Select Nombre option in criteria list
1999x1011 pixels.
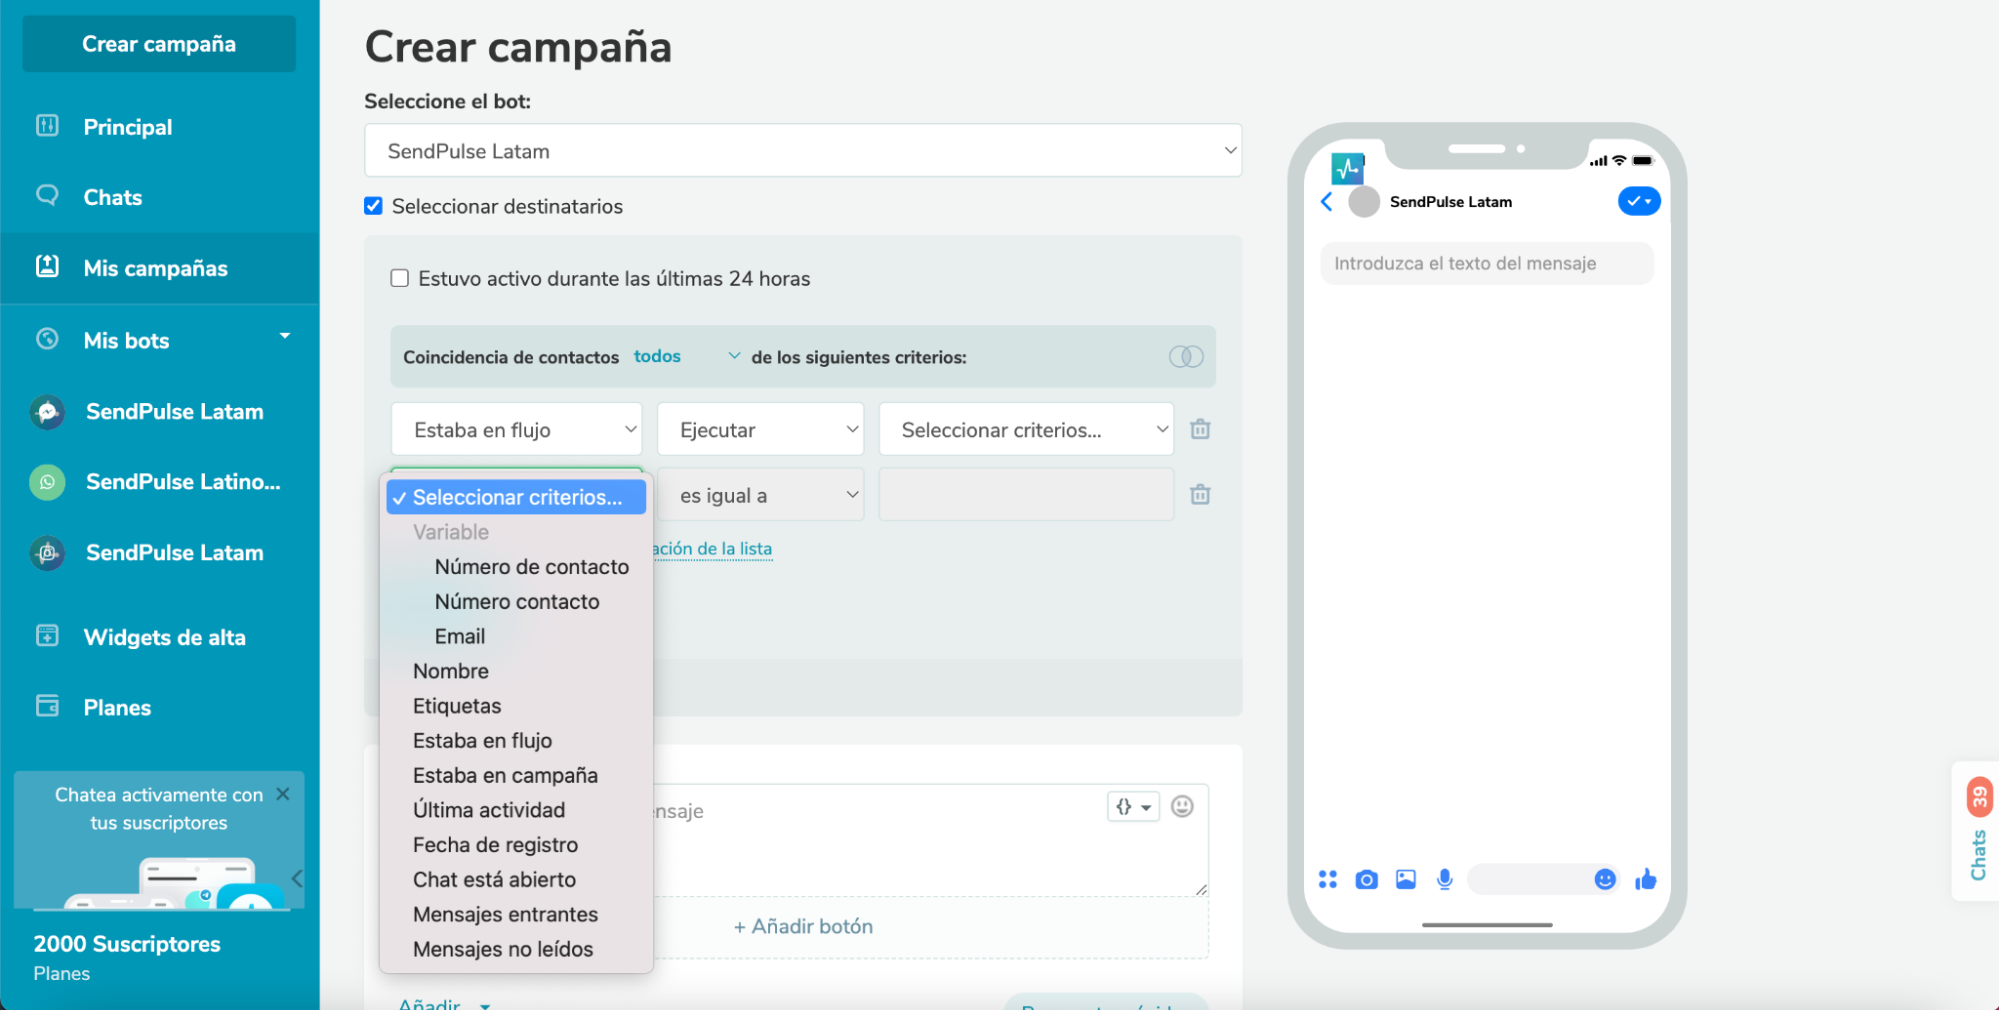click(x=516, y=671)
